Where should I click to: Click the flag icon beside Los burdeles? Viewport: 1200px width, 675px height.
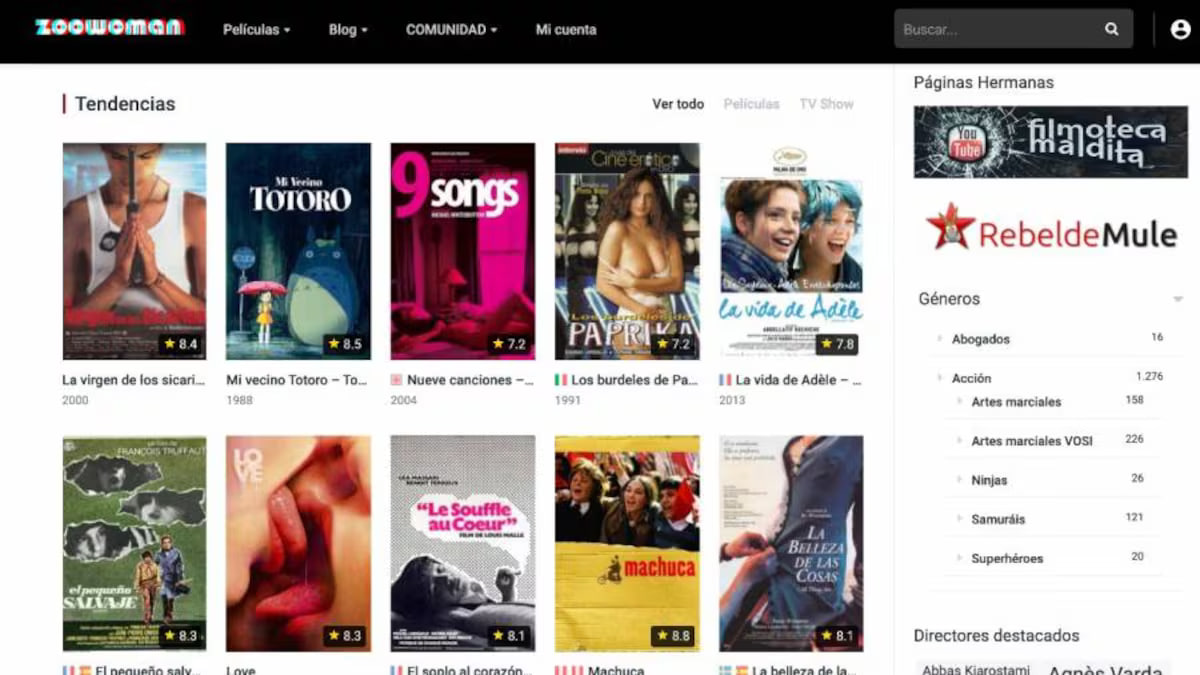click(x=561, y=380)
